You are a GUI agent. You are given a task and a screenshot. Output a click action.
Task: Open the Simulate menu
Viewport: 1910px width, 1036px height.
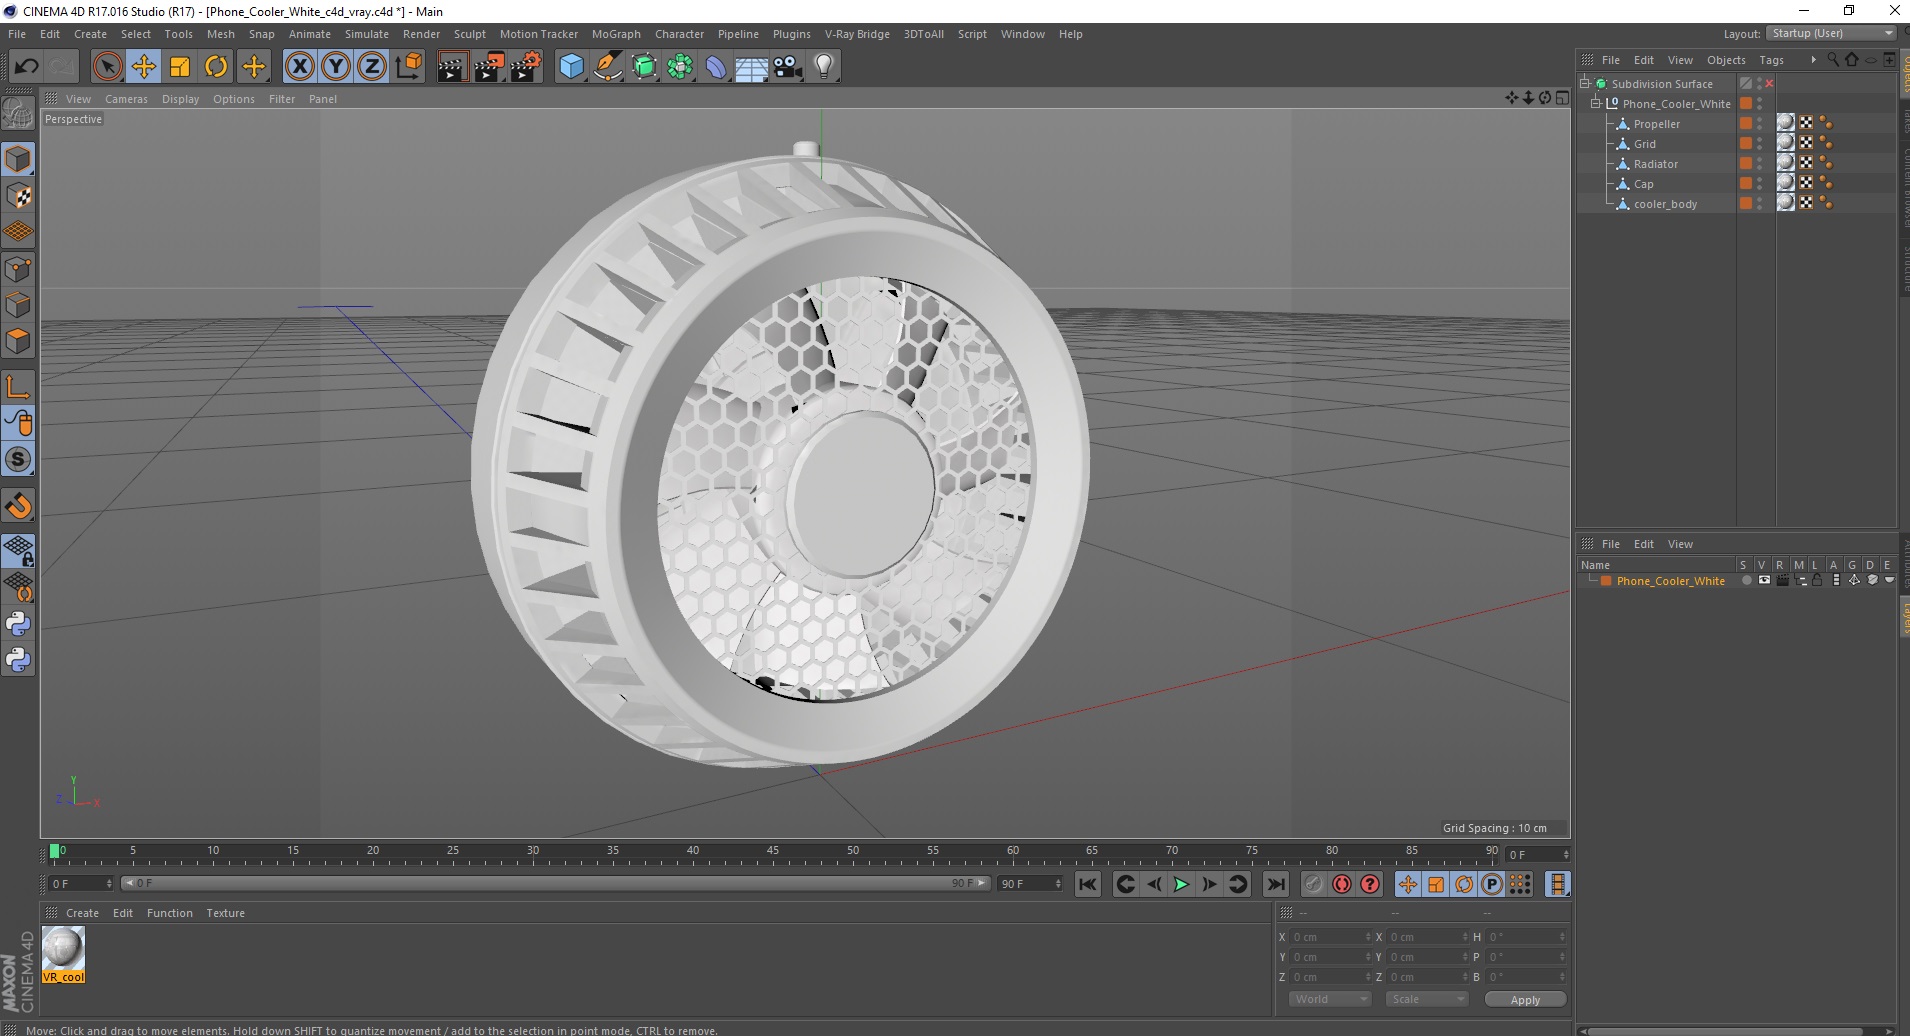[x=367, y=34]
